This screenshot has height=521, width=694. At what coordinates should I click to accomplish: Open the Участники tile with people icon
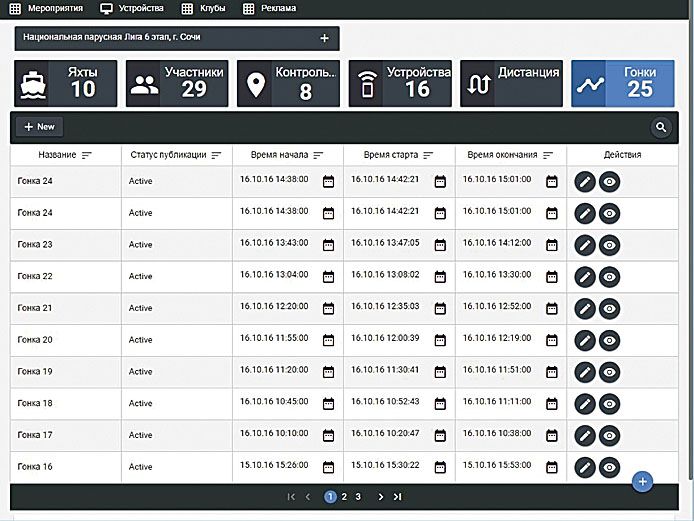click(x=177, y=83)
